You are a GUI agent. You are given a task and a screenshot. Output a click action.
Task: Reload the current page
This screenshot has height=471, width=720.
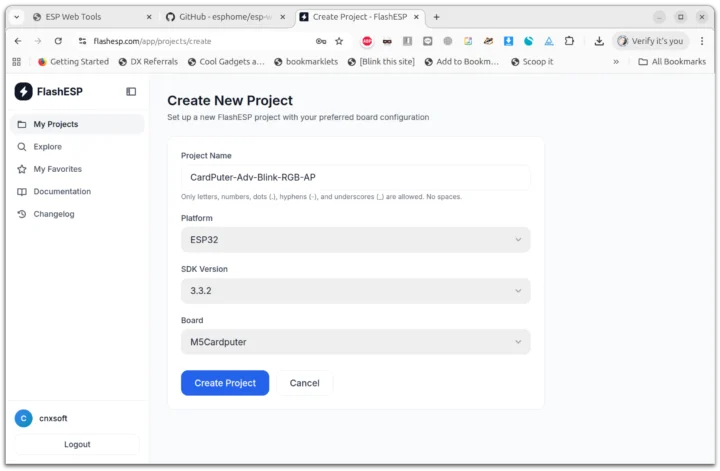(58, 41)
